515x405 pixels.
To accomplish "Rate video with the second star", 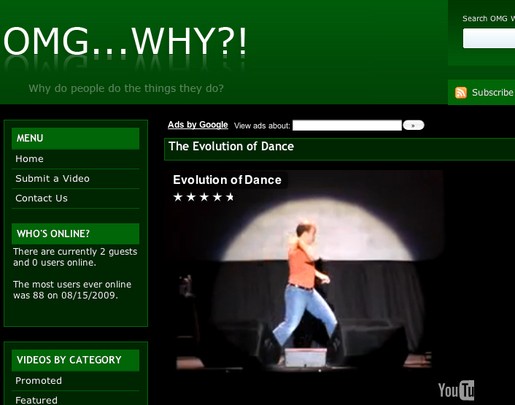I will (x=191, y=197).
